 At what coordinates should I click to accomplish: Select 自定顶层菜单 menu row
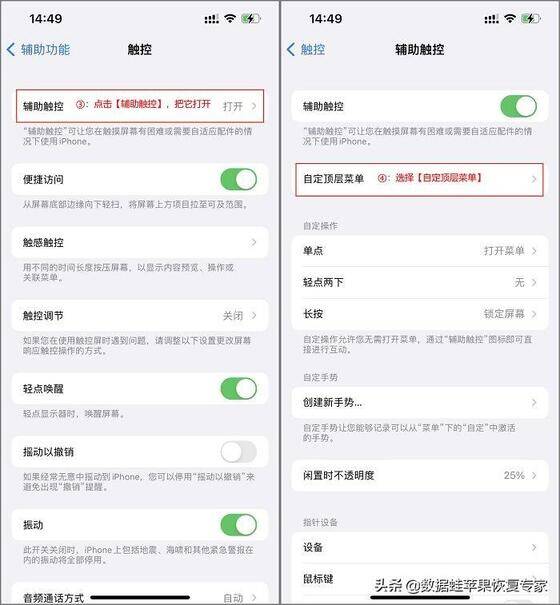click(420, 179)
